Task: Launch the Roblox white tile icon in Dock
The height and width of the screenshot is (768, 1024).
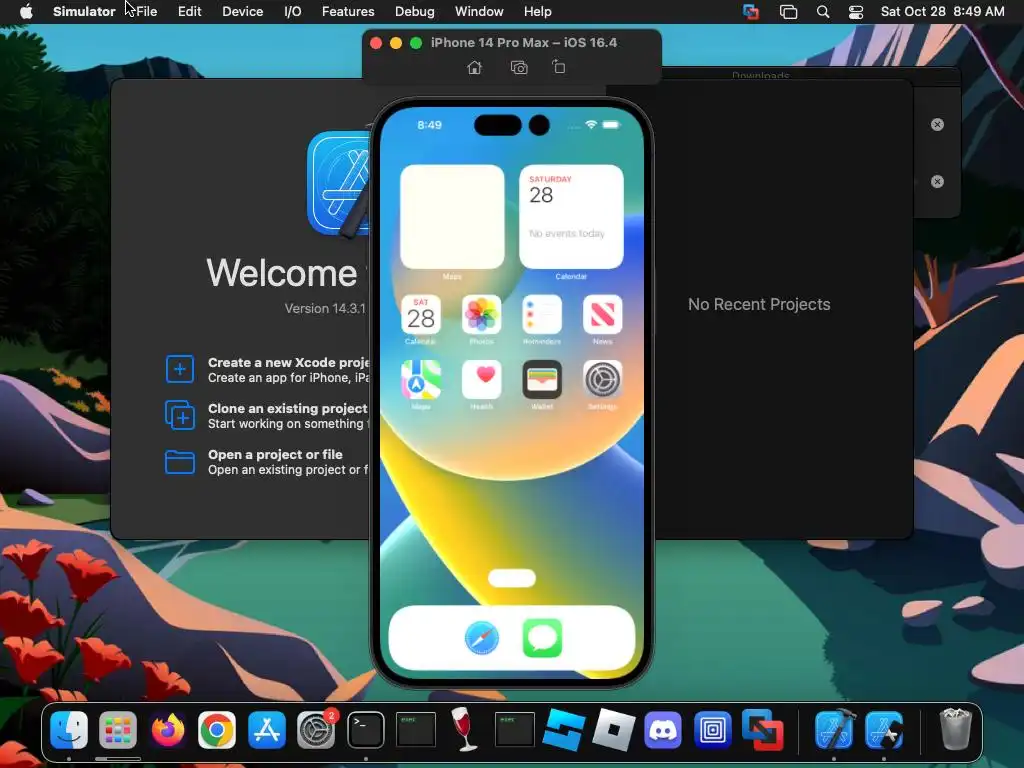Action: click(613, 729)
